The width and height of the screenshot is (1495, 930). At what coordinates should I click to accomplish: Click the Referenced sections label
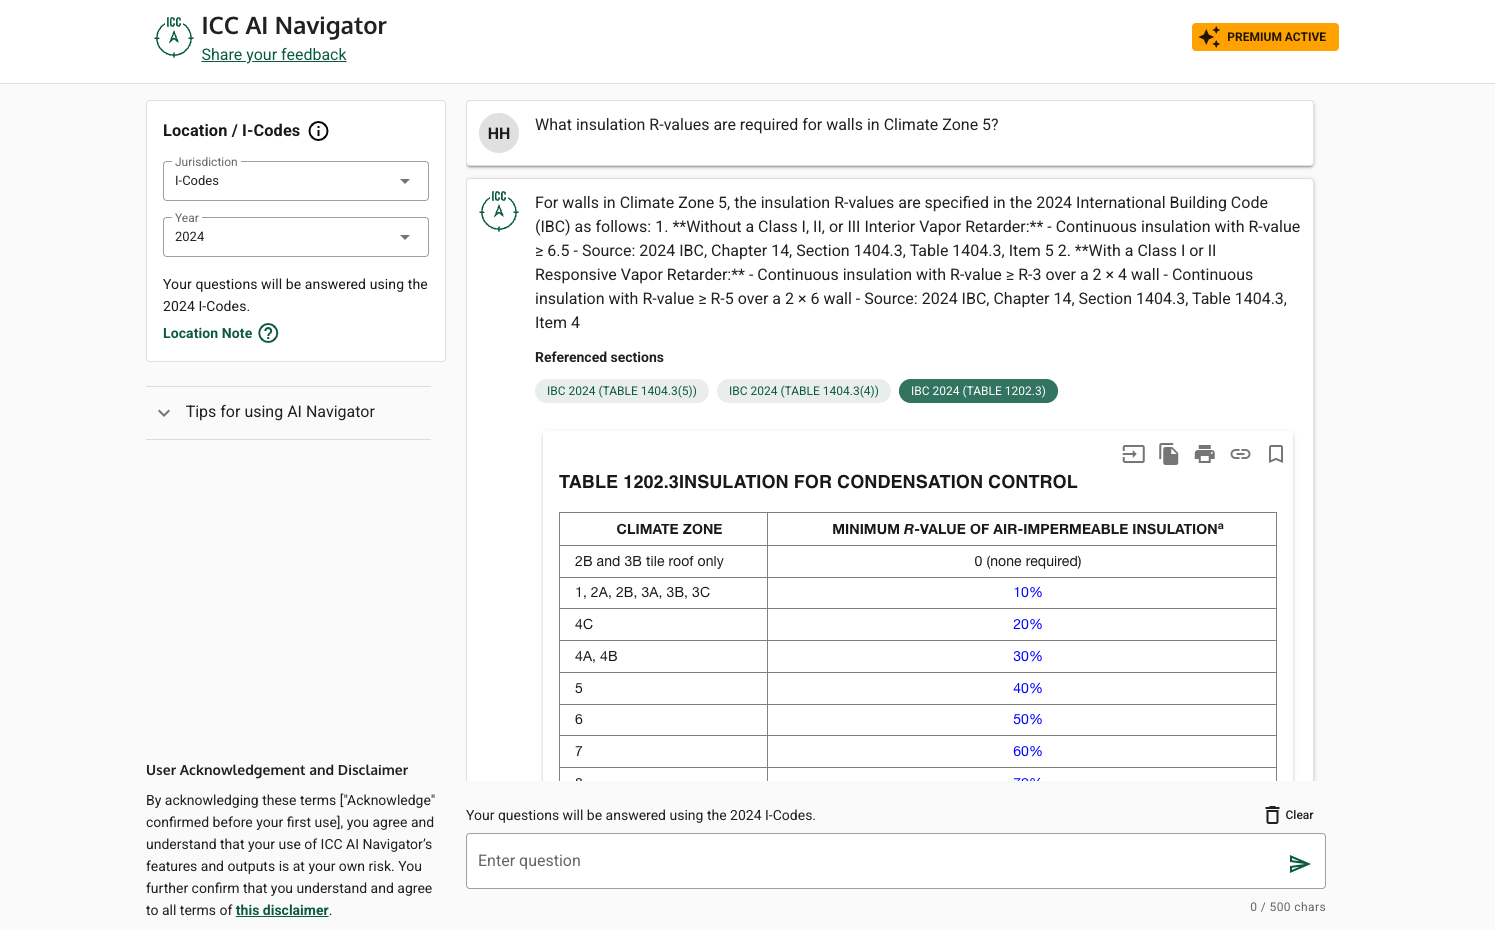pos(599,357)
